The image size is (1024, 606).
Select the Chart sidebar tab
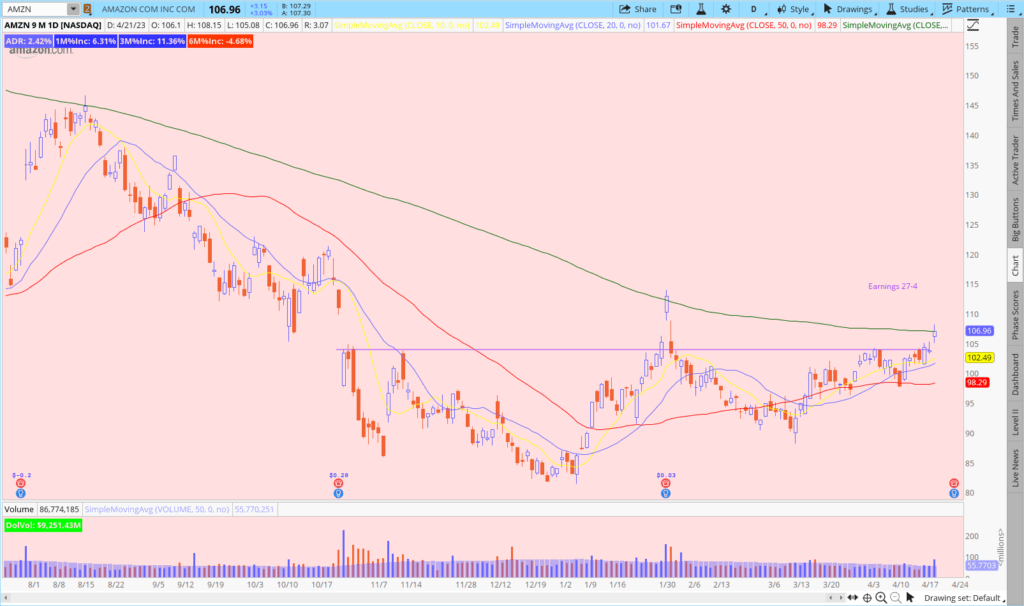pos(1016,266)
